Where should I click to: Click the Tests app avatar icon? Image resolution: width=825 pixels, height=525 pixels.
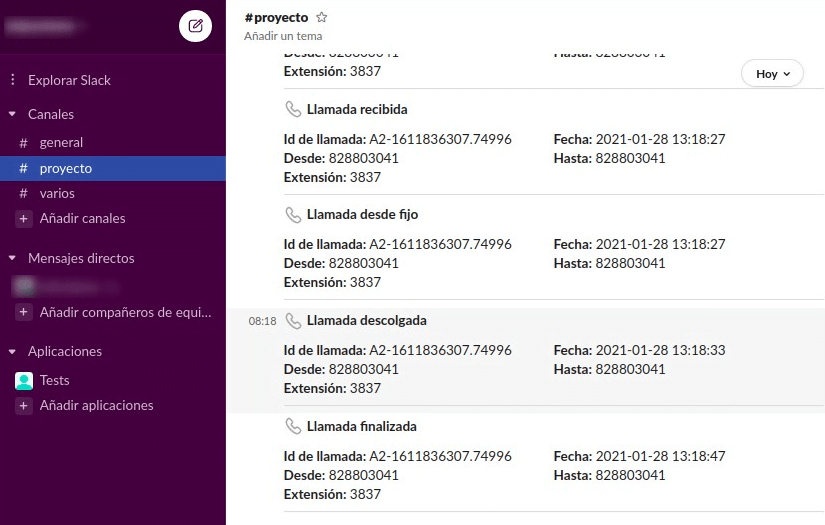24,380
